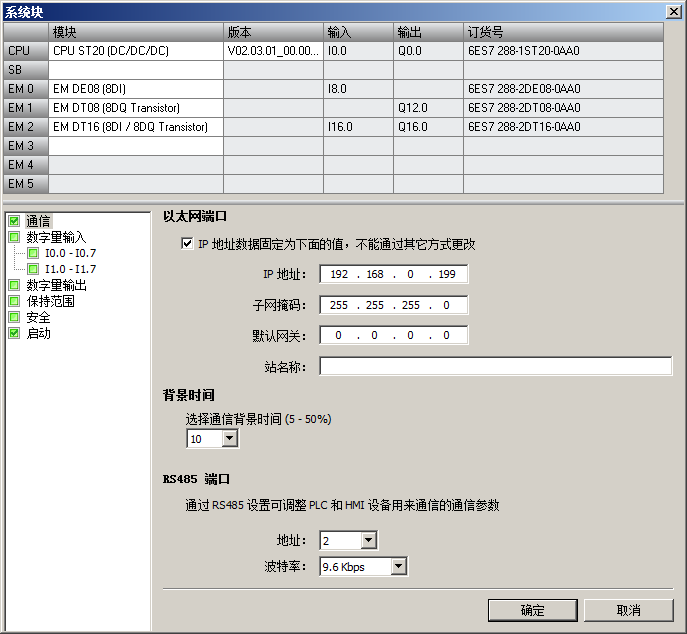The height and width of the screenshot is (634, 687).
Task: Click the 输入 column header
Action: [x=358, y=32]
